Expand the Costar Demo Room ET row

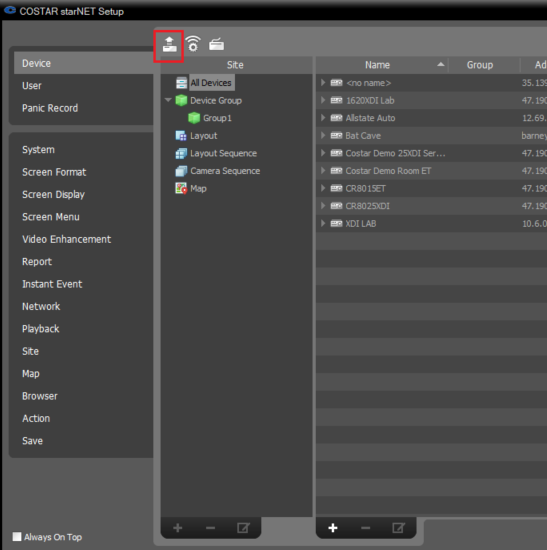tap(323, 170)
